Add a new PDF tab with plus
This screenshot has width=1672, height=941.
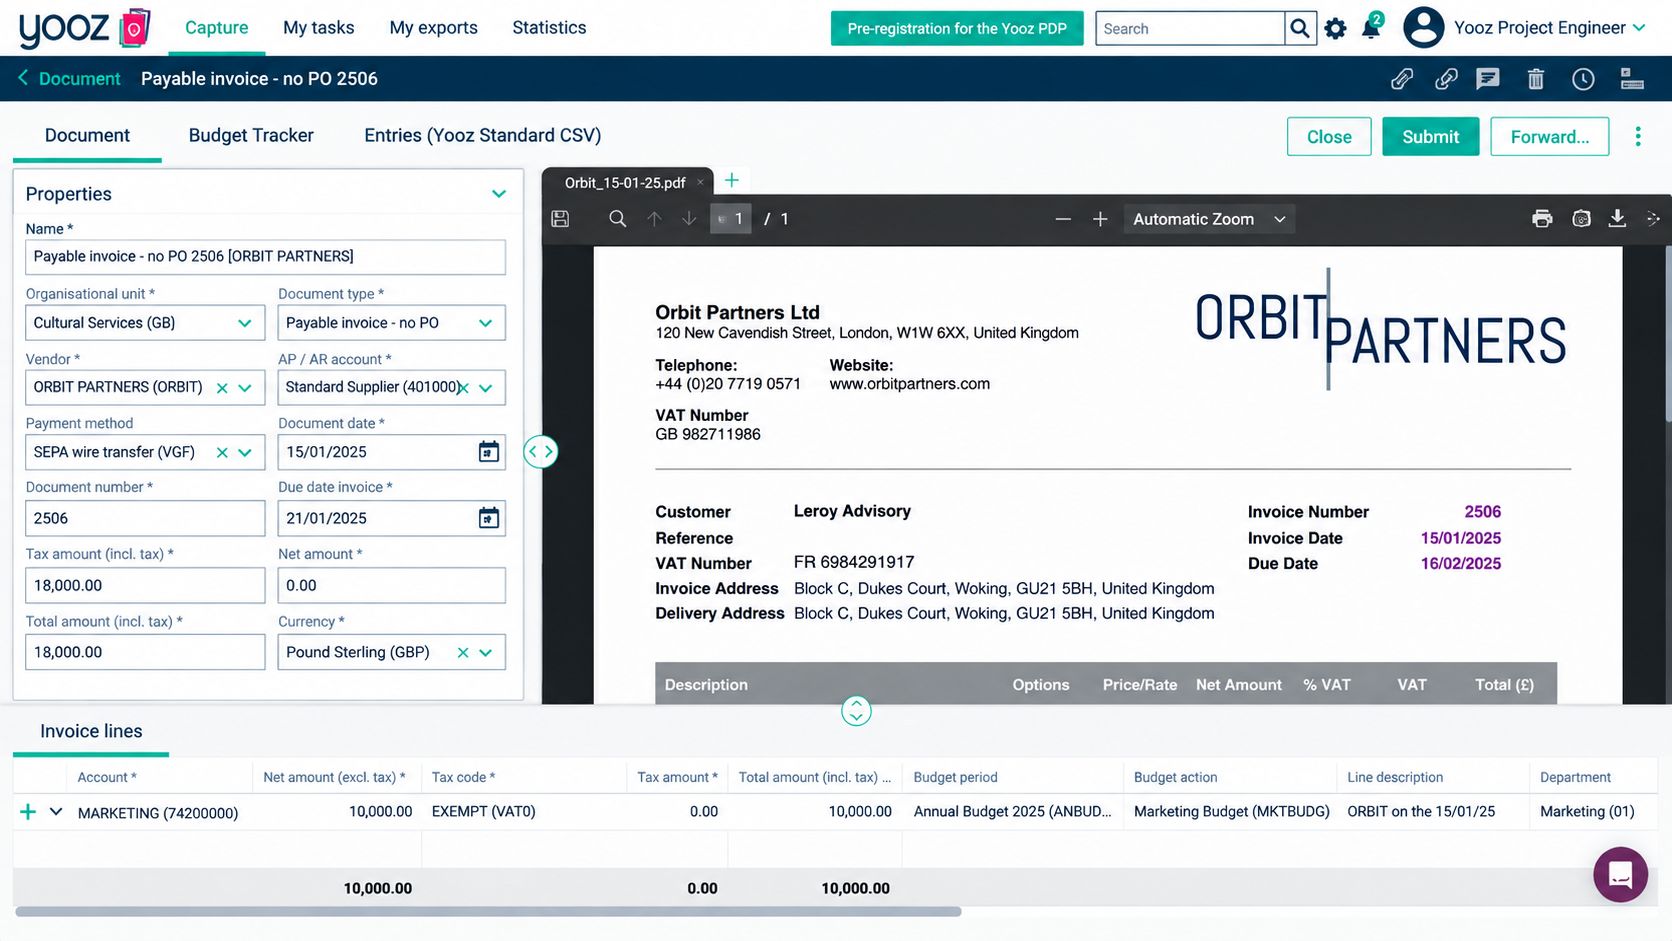[732, 180]
